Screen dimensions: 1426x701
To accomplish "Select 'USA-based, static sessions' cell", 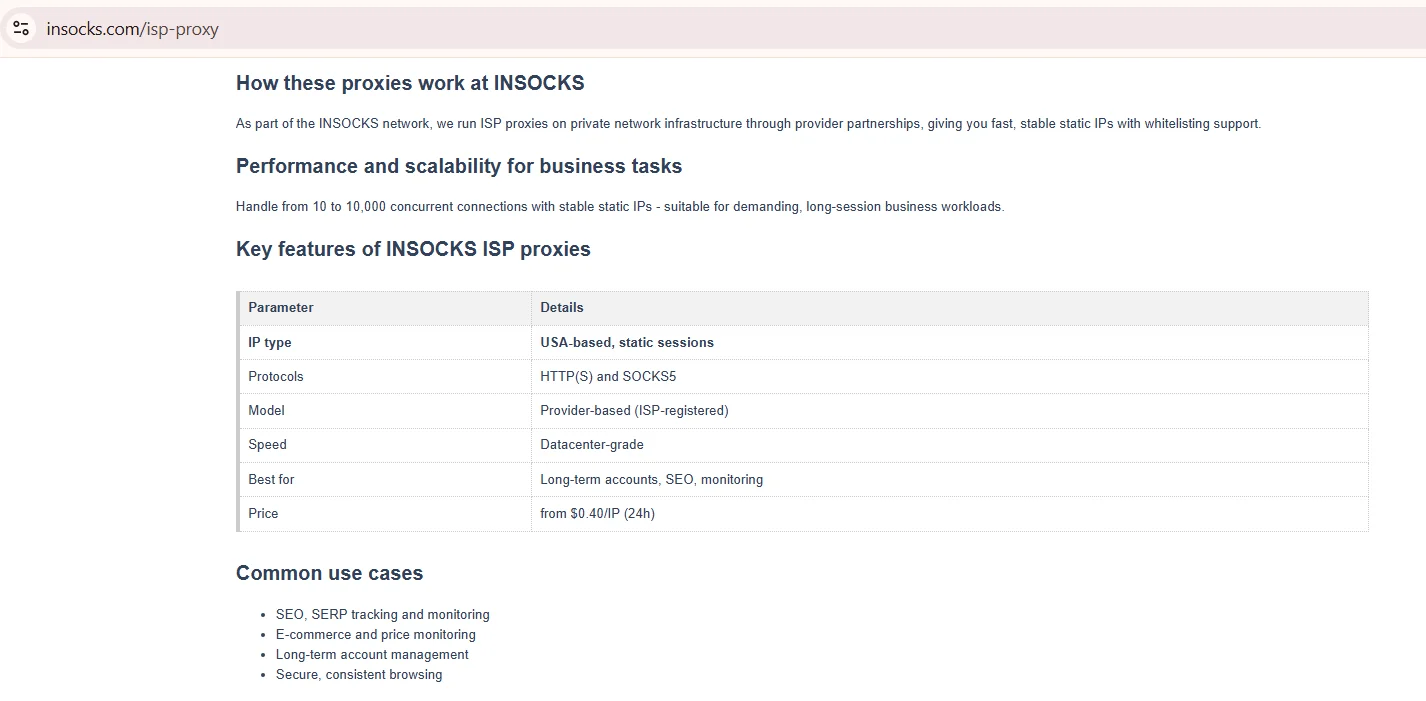I will click(949, 342).
